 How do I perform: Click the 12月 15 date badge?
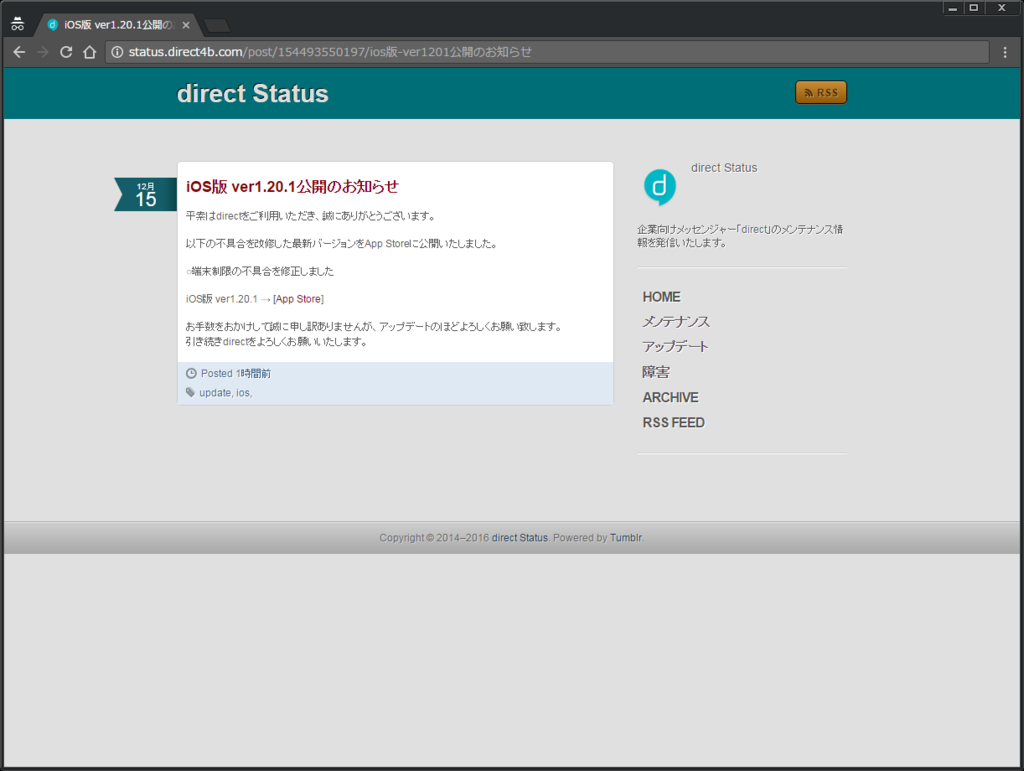[146, 195]
